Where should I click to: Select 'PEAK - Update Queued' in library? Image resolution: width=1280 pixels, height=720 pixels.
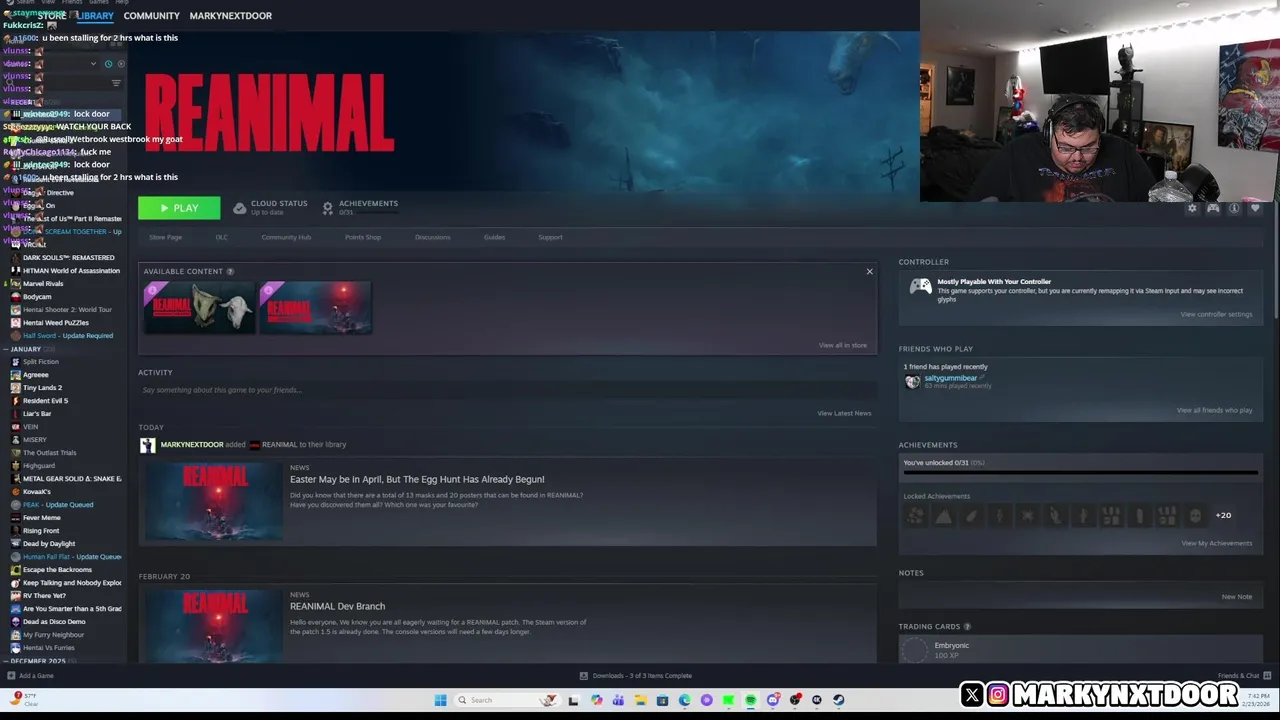click(58, 505)
